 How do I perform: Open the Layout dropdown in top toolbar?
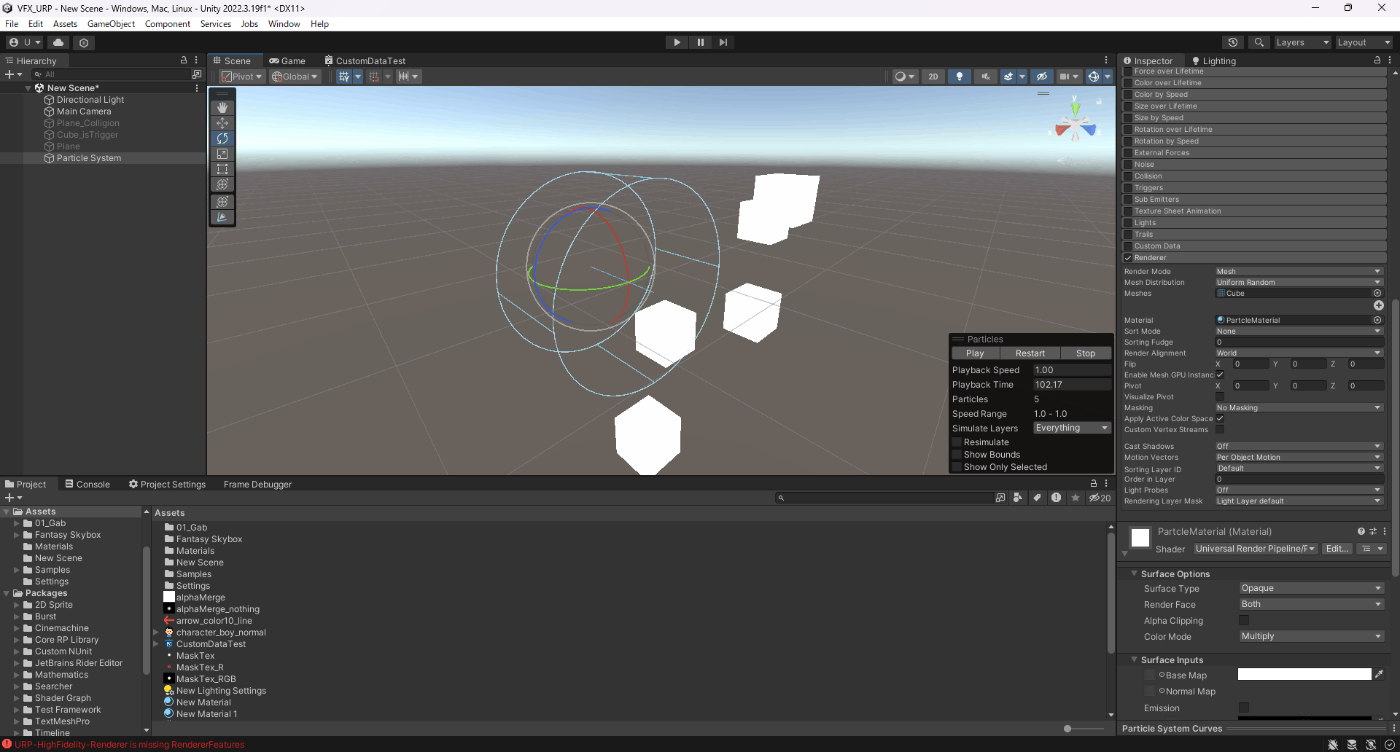[1363, 43]
